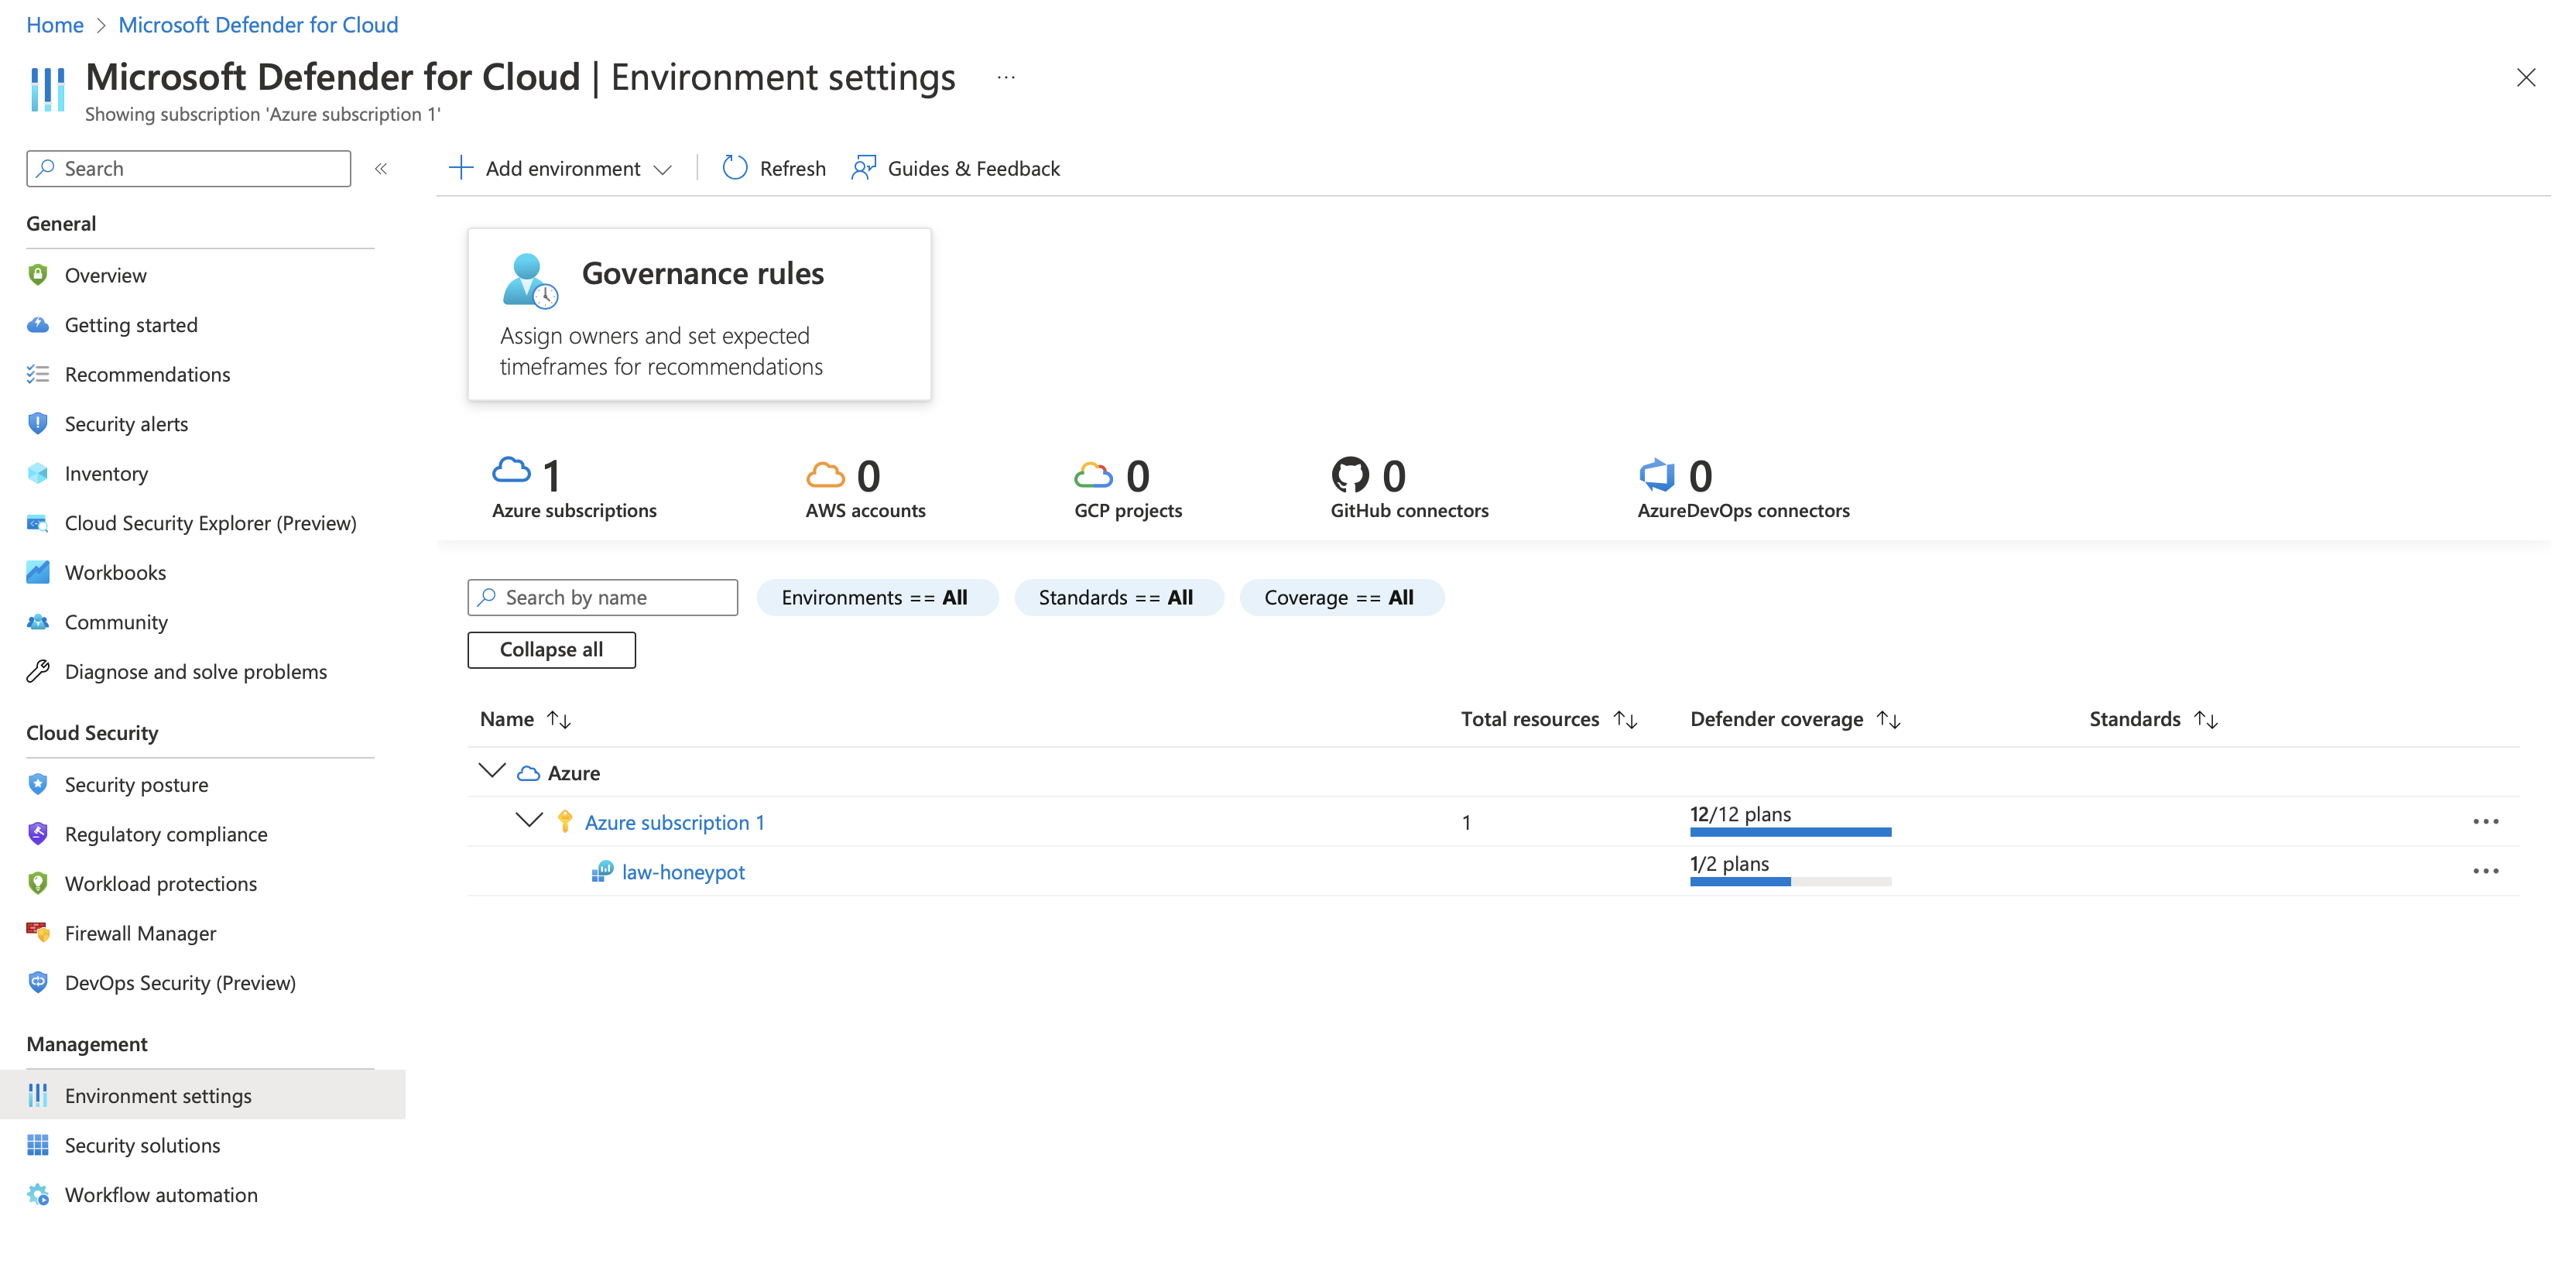Click the Getting started cloud icon
2576x1271 pixels.
point(38,325)
